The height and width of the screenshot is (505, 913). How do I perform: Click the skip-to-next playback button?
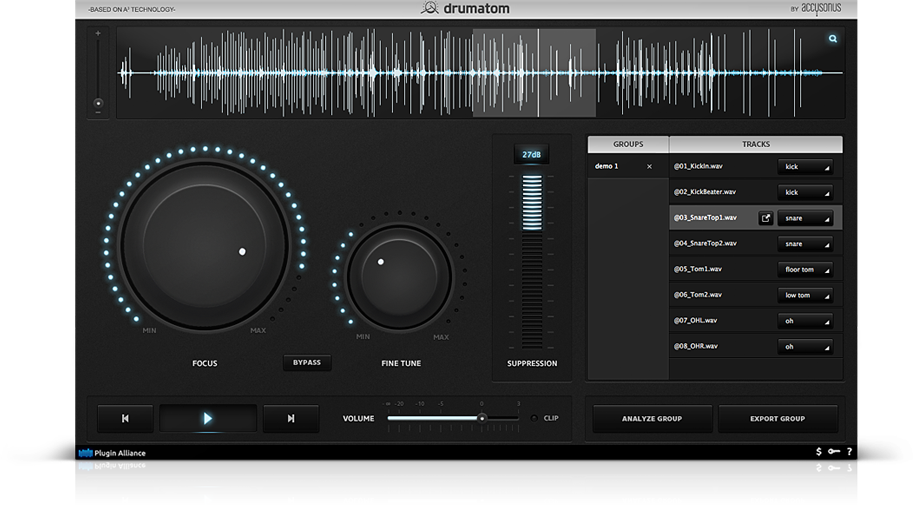[291, 418]
